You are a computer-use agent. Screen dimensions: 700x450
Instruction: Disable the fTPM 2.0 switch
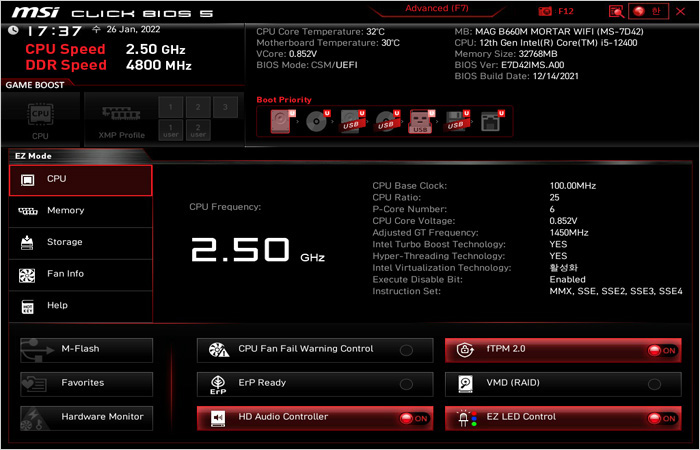coord(661,350)
